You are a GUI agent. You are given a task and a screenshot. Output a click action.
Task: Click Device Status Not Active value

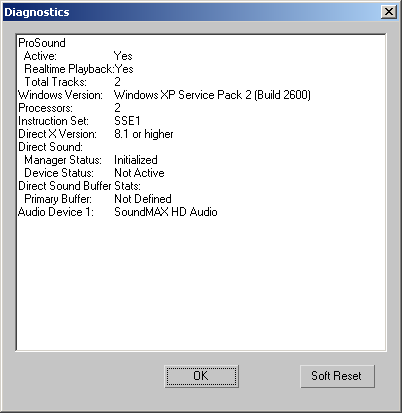pos(139,173)
